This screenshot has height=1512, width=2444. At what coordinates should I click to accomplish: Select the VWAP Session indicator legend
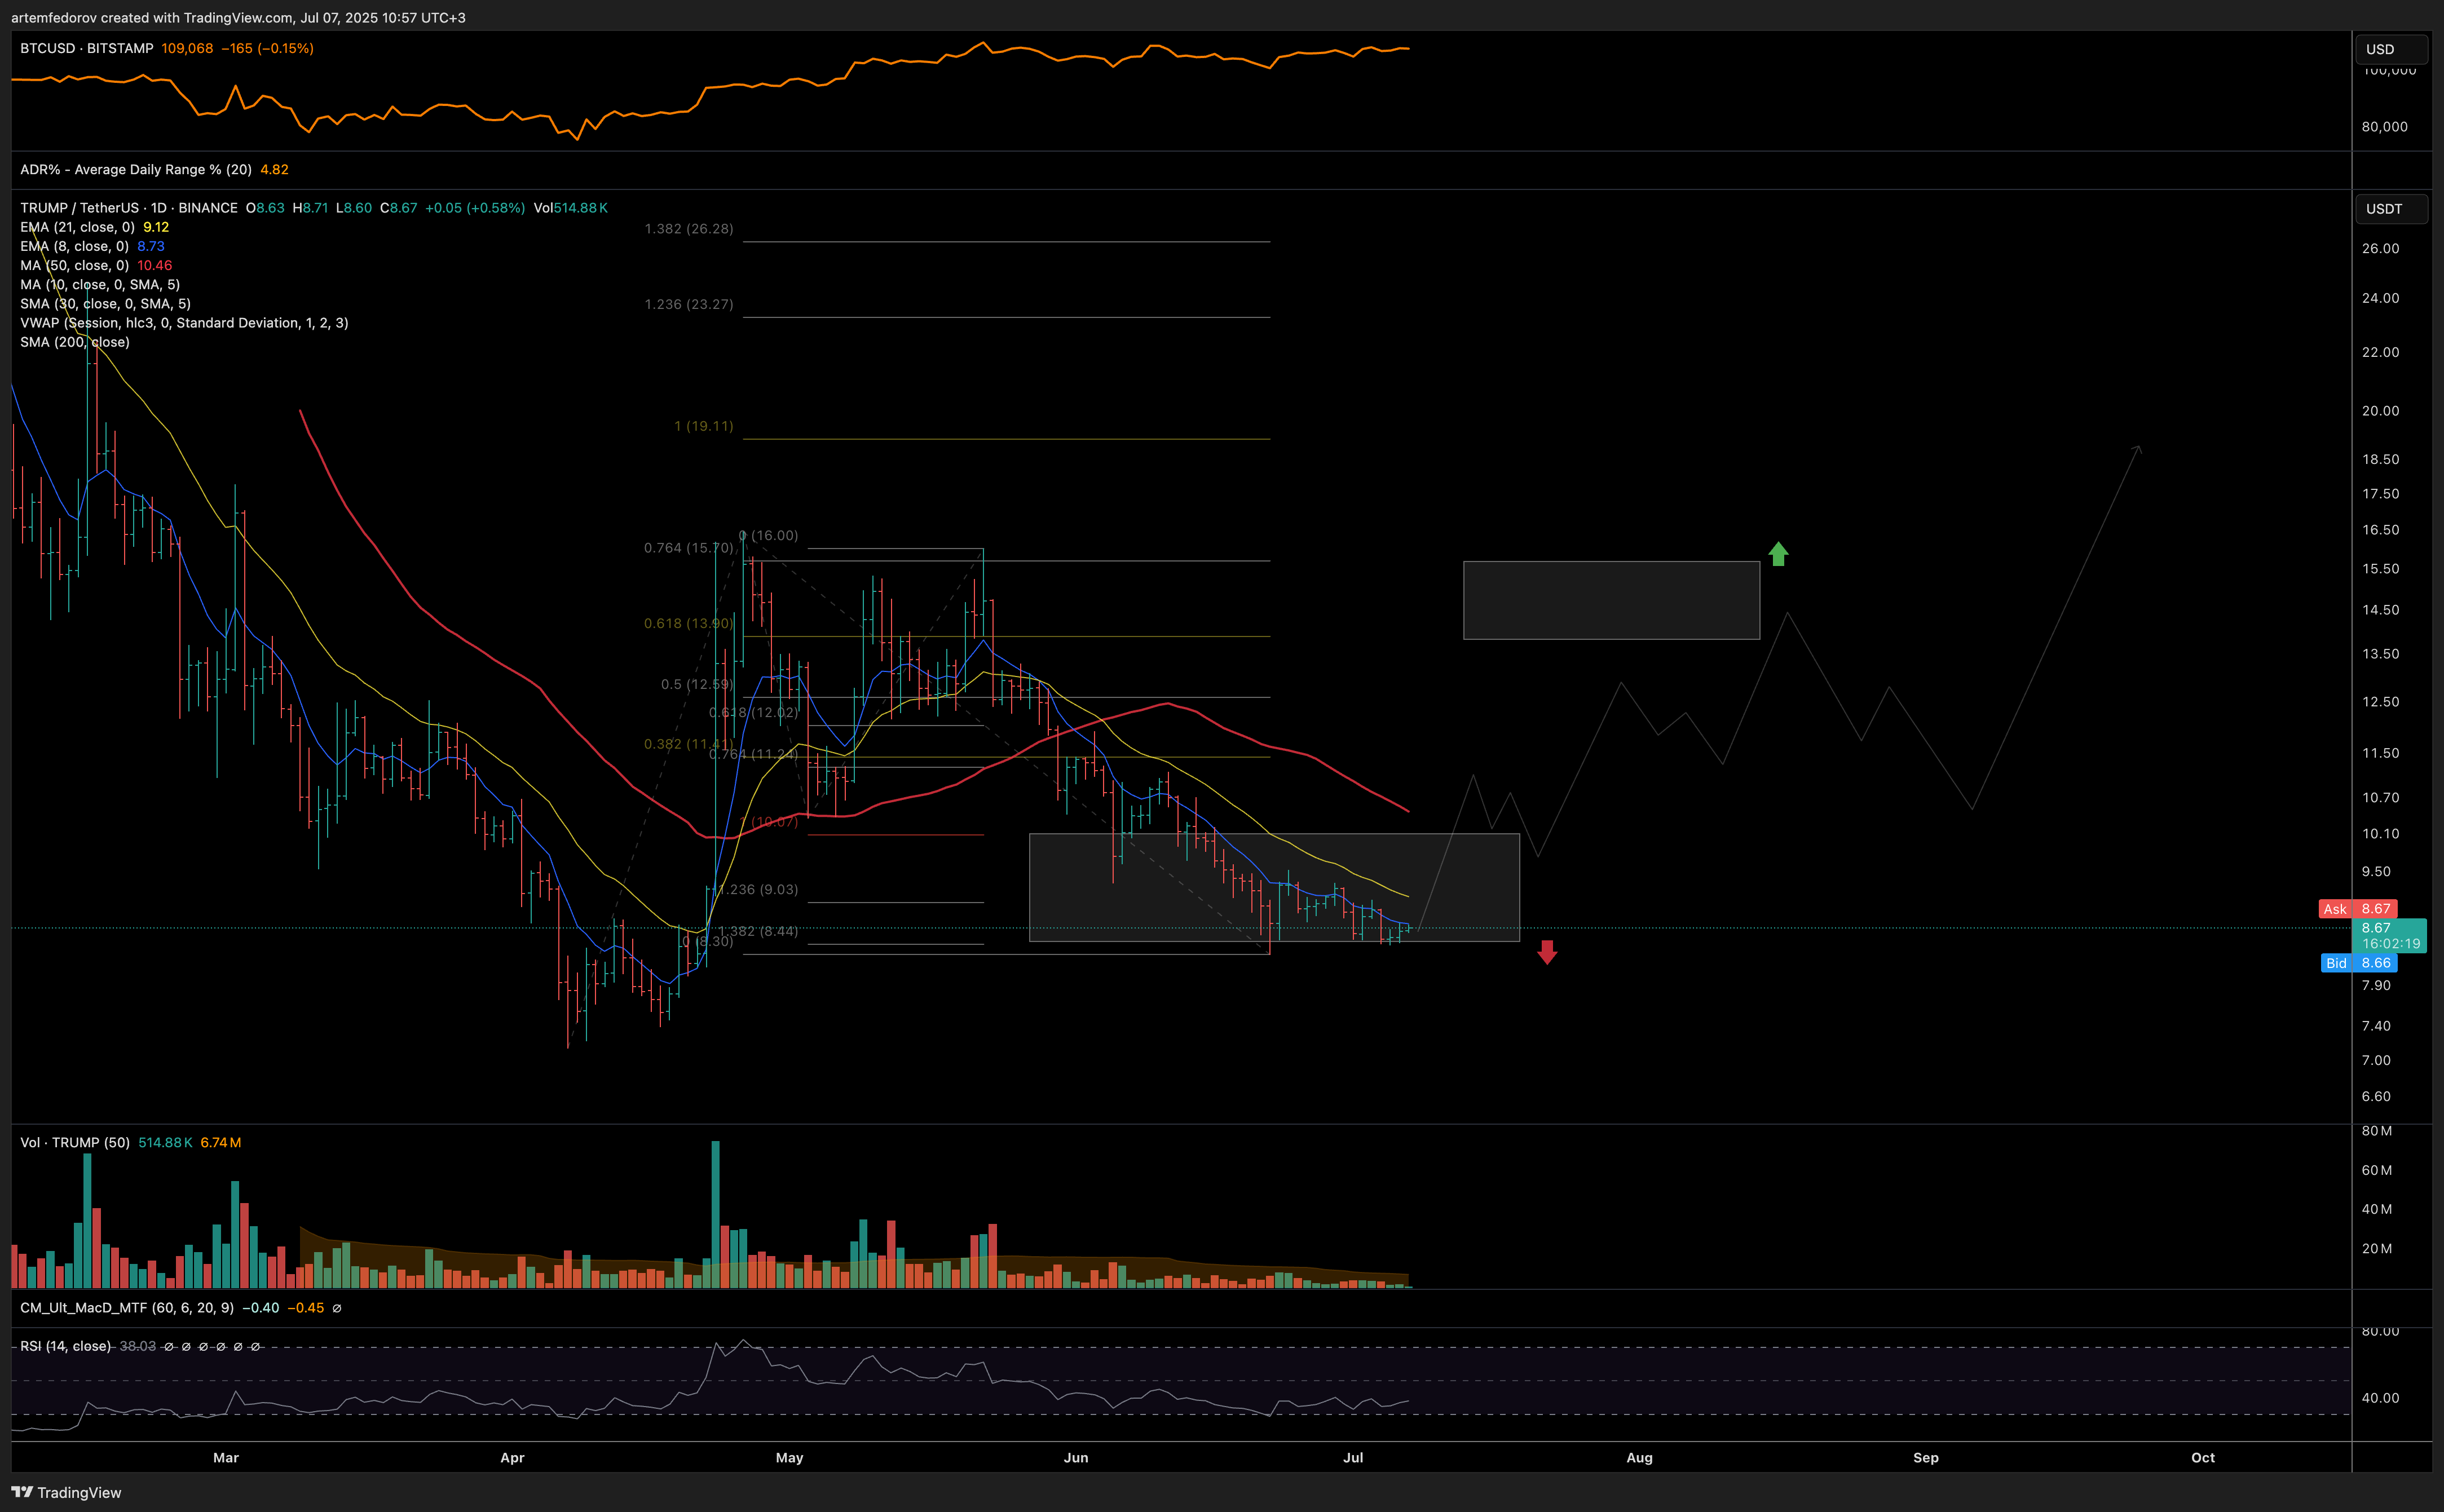click(184, 323)
